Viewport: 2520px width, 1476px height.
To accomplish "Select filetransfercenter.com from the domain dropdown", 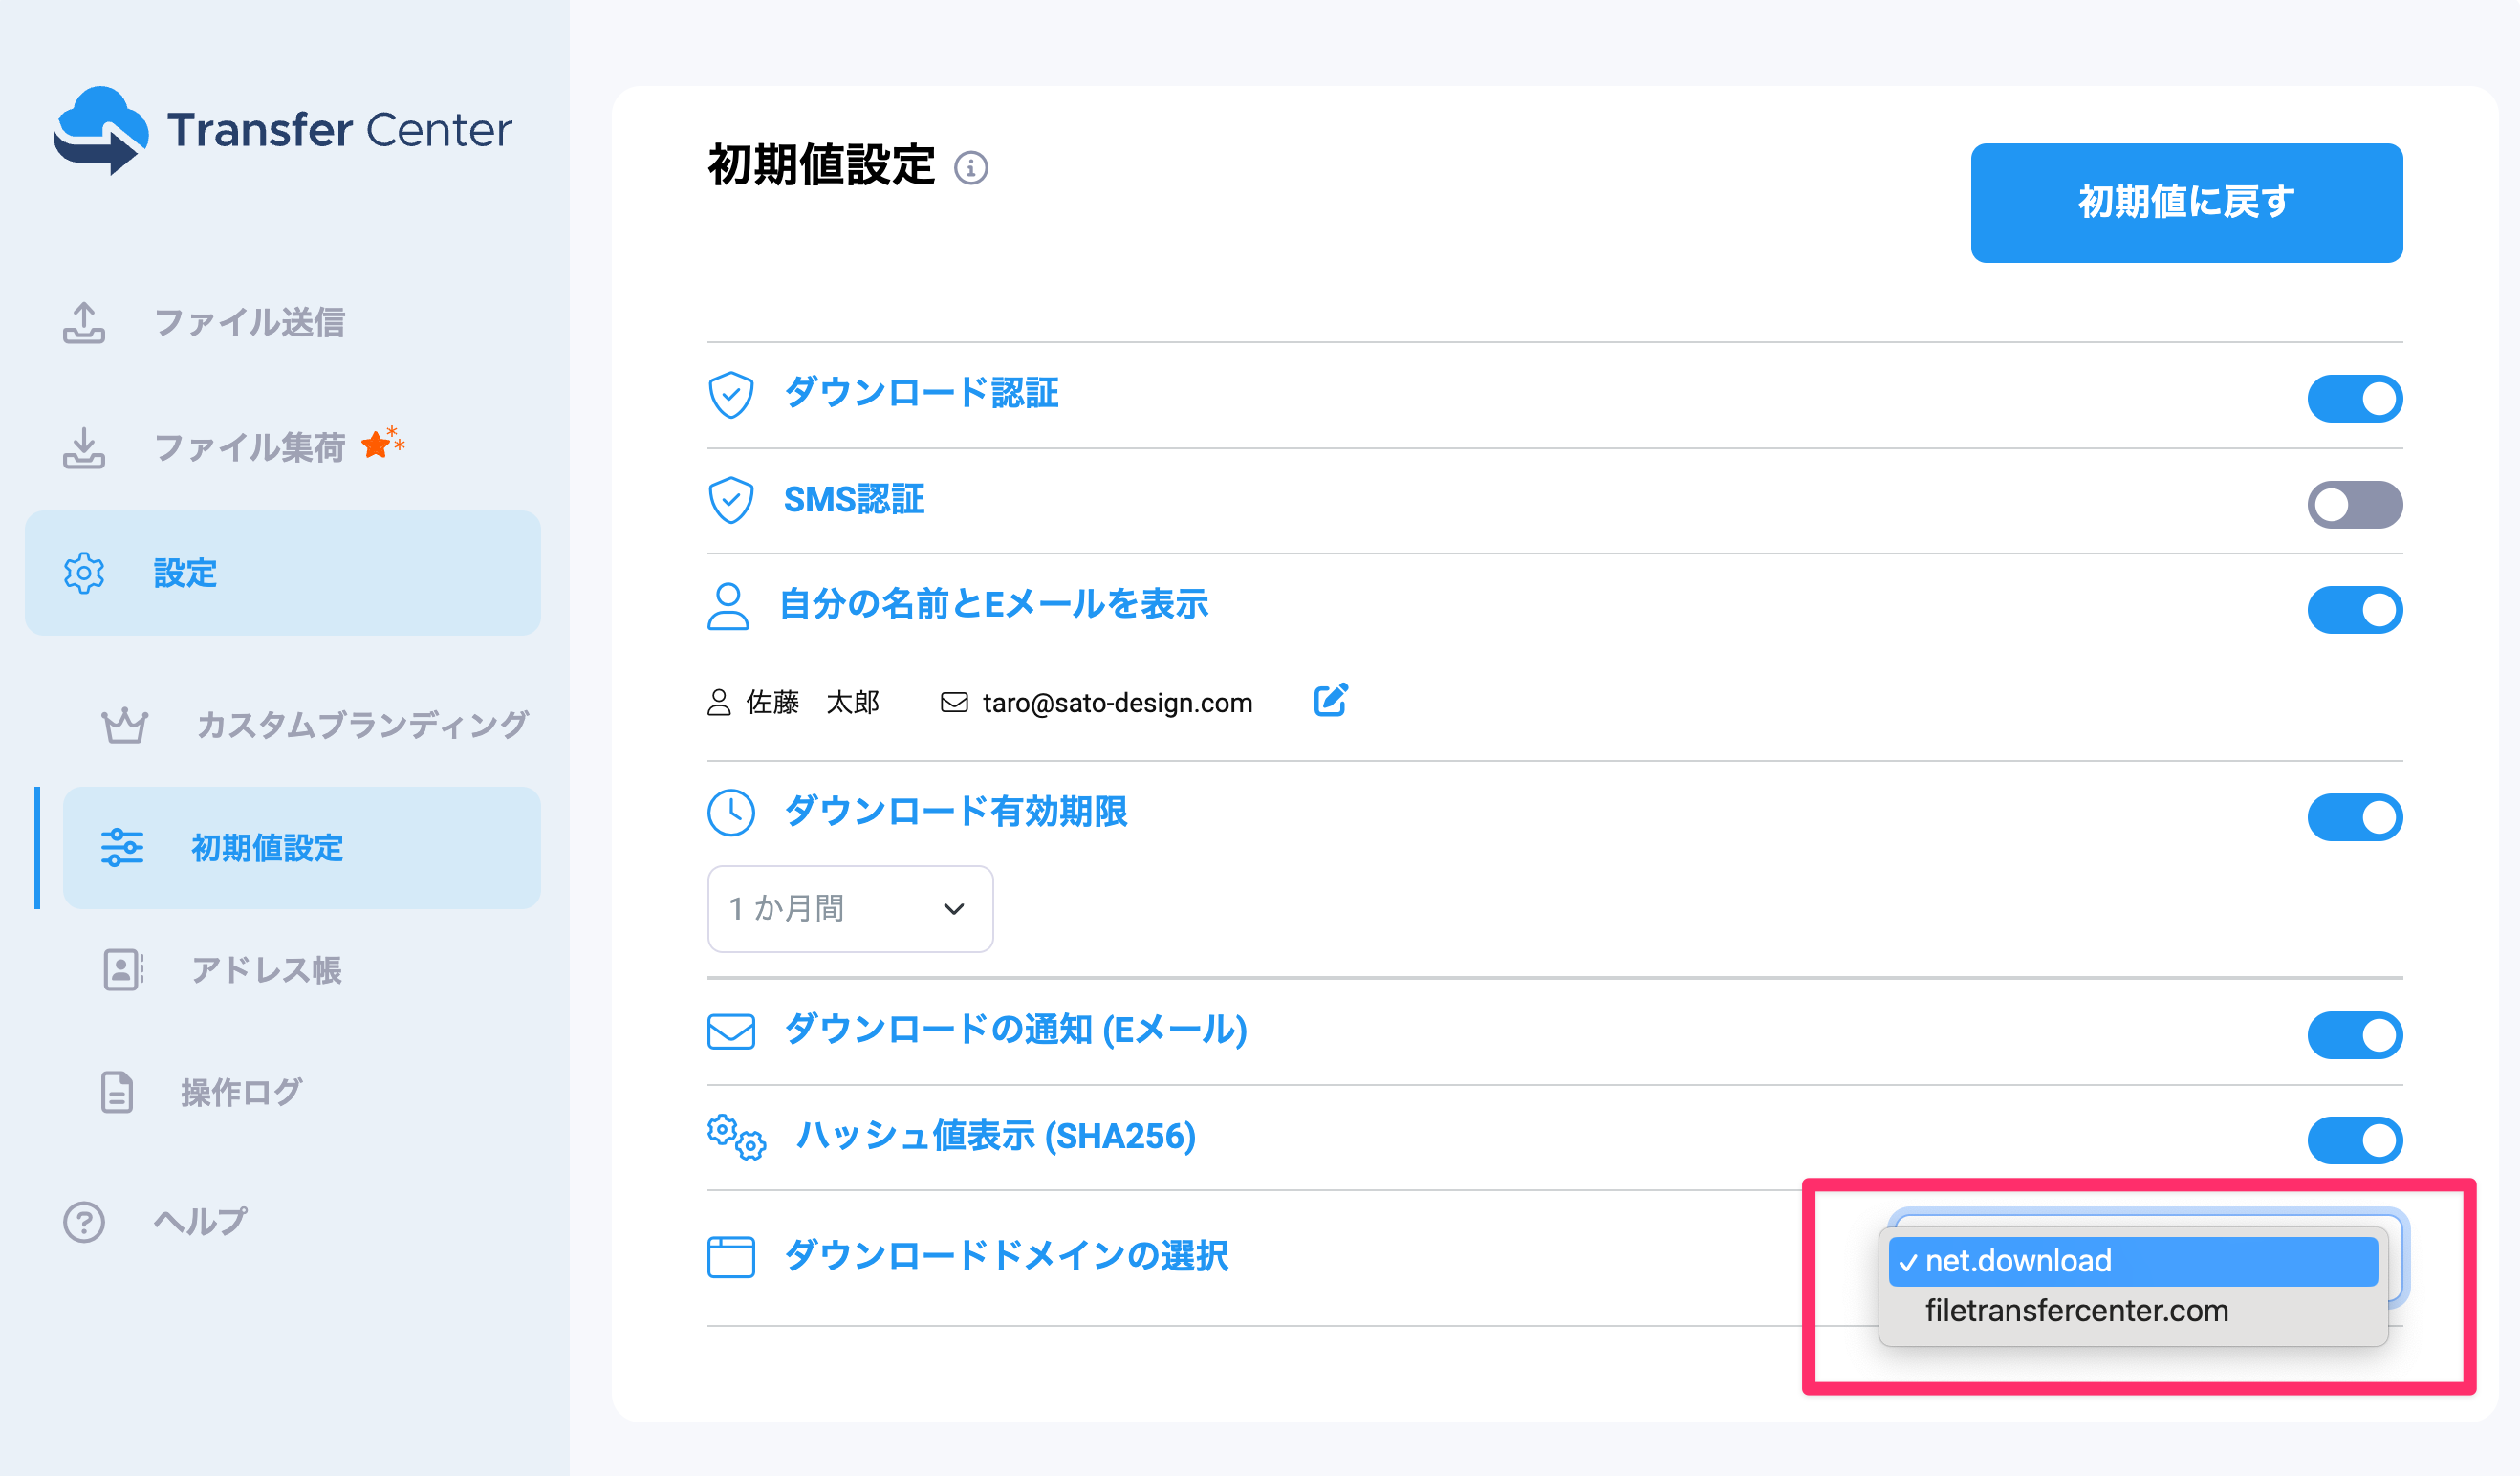I will (2077, 1311).
